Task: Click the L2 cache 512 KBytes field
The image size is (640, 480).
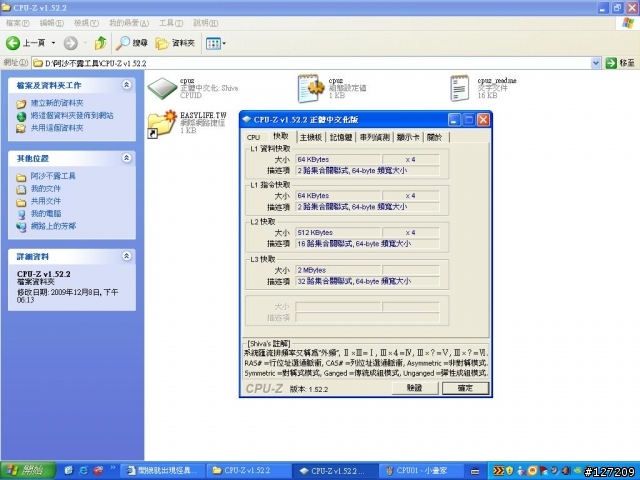Action: [x=338, y=233]
